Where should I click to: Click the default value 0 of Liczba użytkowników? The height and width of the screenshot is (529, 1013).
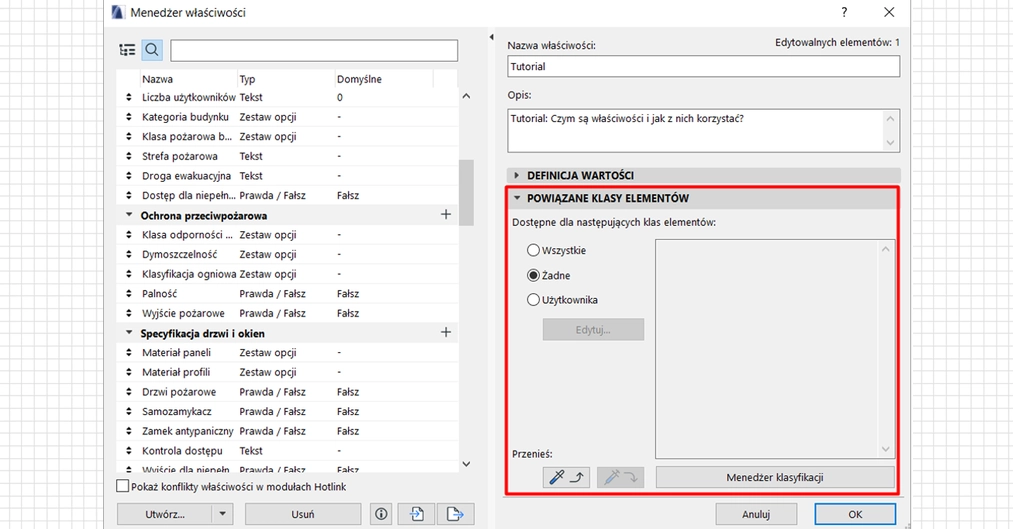point(340,98)
